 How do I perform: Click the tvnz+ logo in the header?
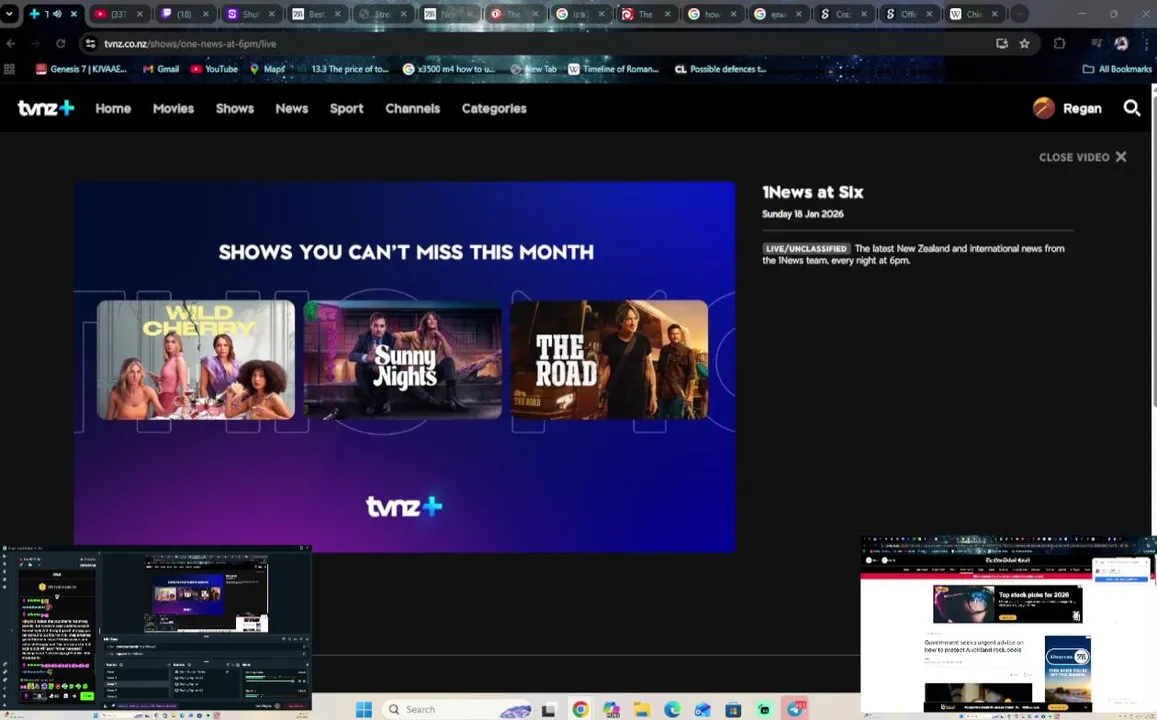point(46,108)
